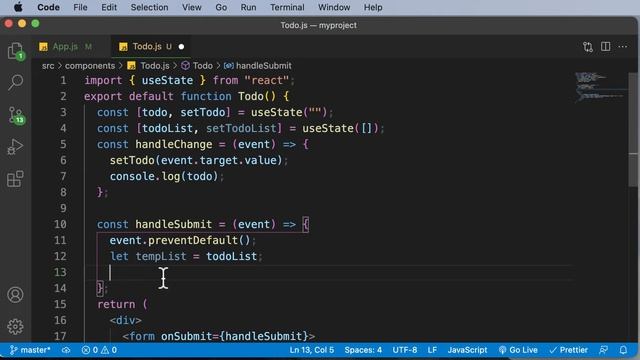This screenshot has height=360, width=640.
Task: Click the "react" string on line 1
Action: pyautogui.click(x=267, y=80)
